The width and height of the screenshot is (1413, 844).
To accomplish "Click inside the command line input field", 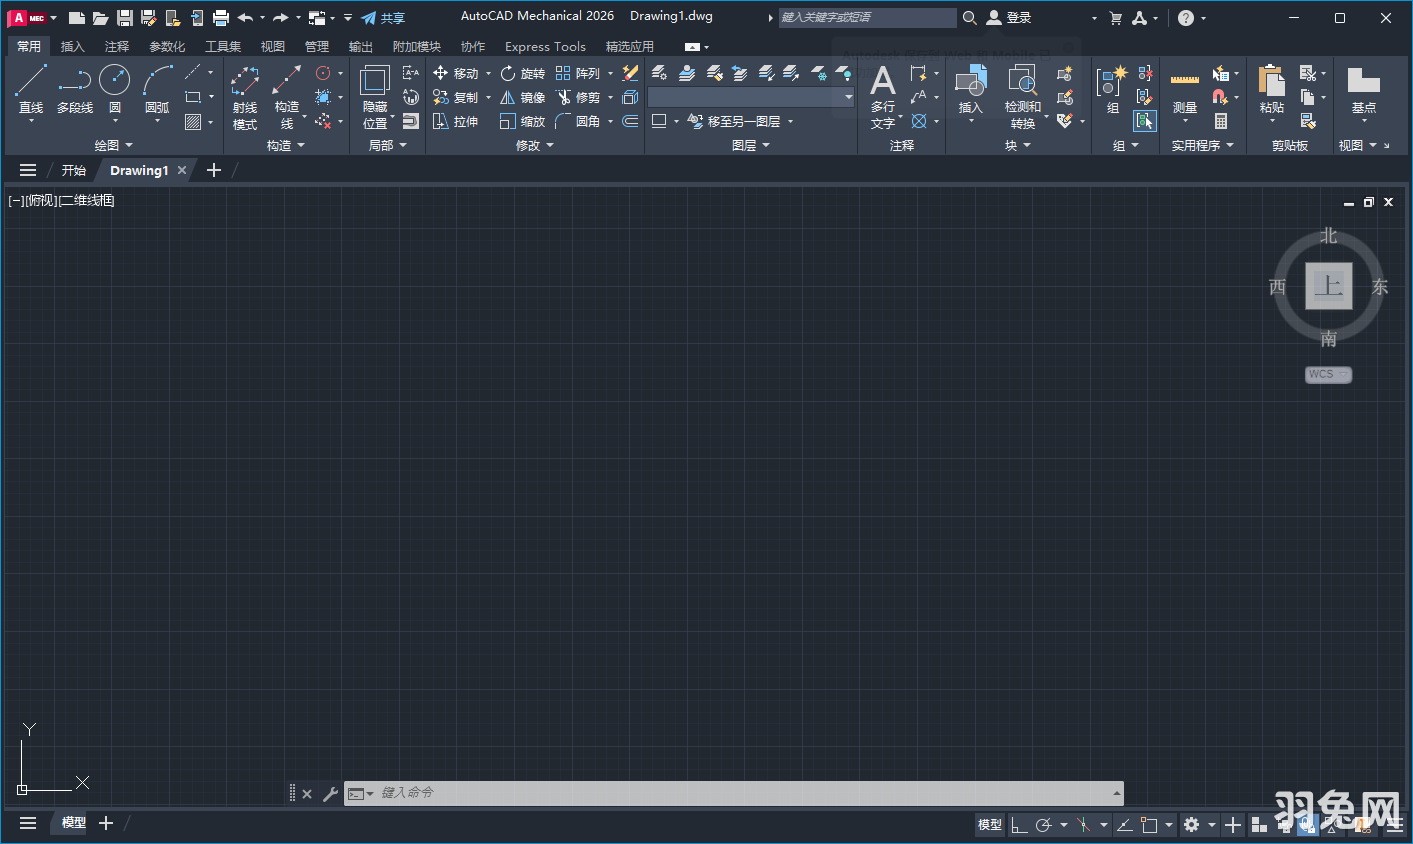I will click(700, 793).
